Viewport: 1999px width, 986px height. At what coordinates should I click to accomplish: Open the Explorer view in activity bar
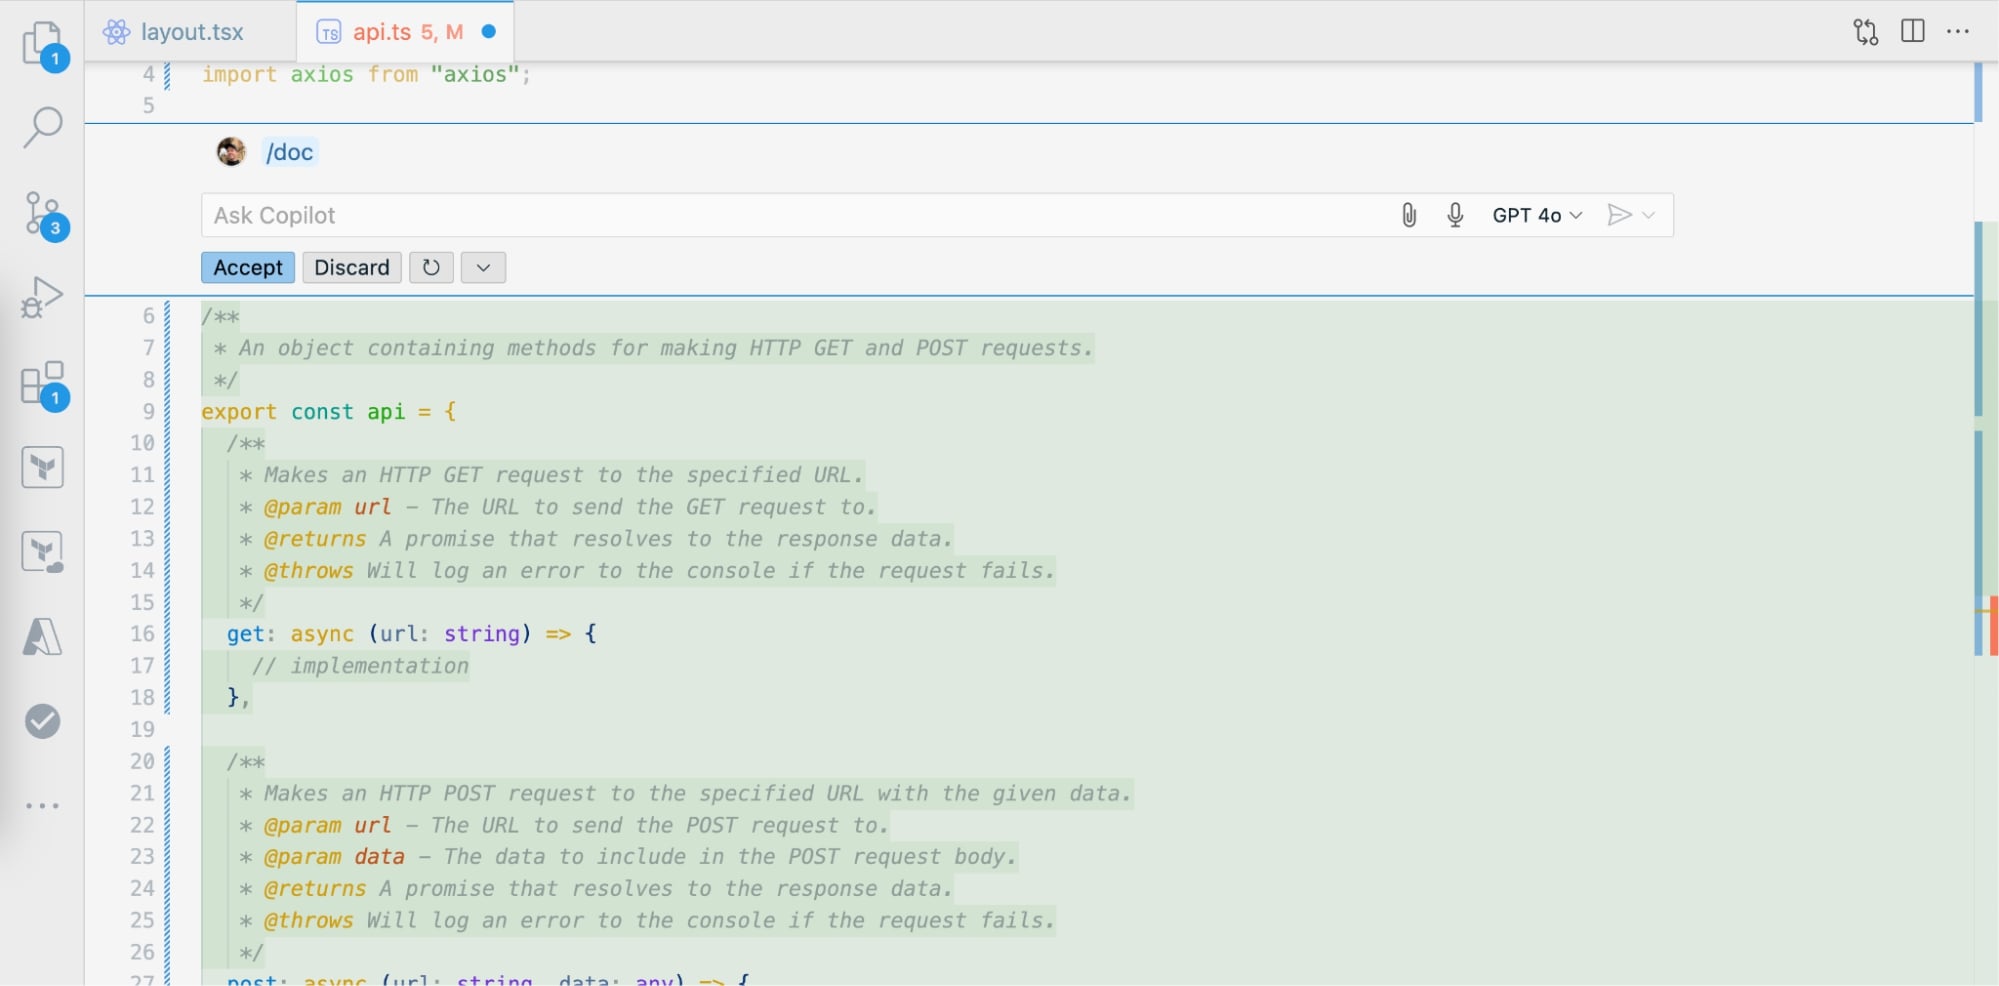(x=42, y=43)
